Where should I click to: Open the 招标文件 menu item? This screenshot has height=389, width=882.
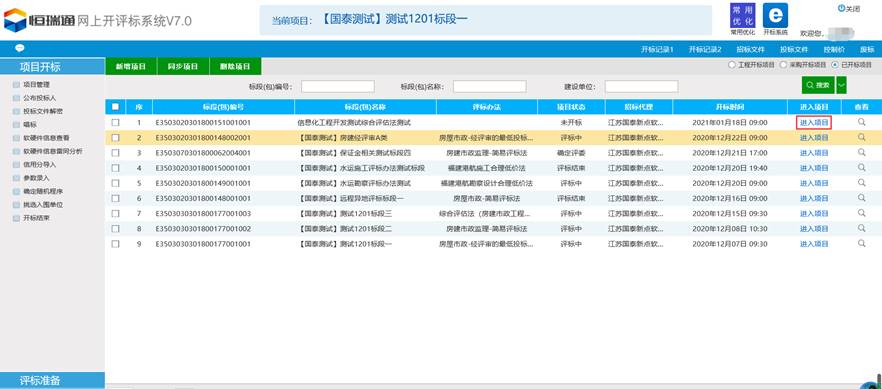coord(750,49)
